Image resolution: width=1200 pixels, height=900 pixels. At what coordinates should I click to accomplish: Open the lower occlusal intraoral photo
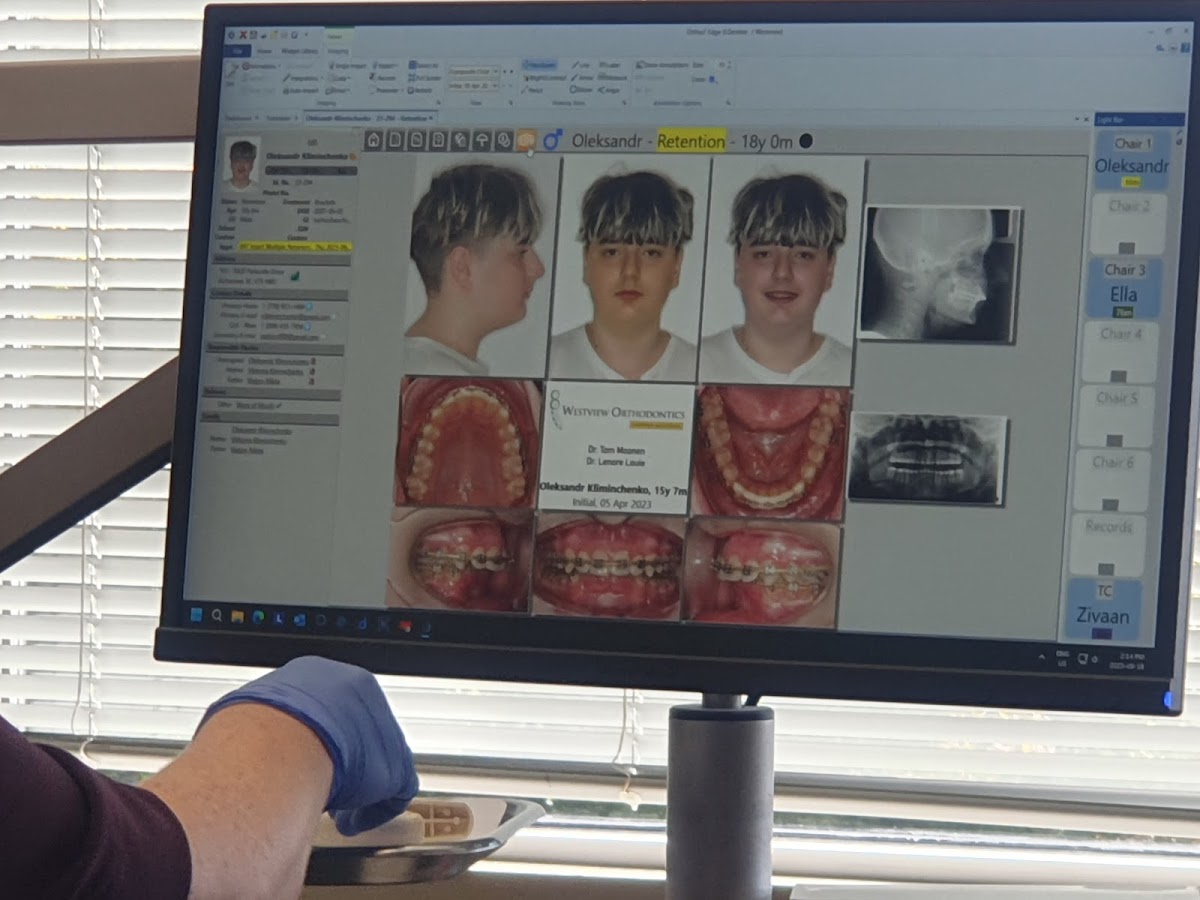pos(770,452)
